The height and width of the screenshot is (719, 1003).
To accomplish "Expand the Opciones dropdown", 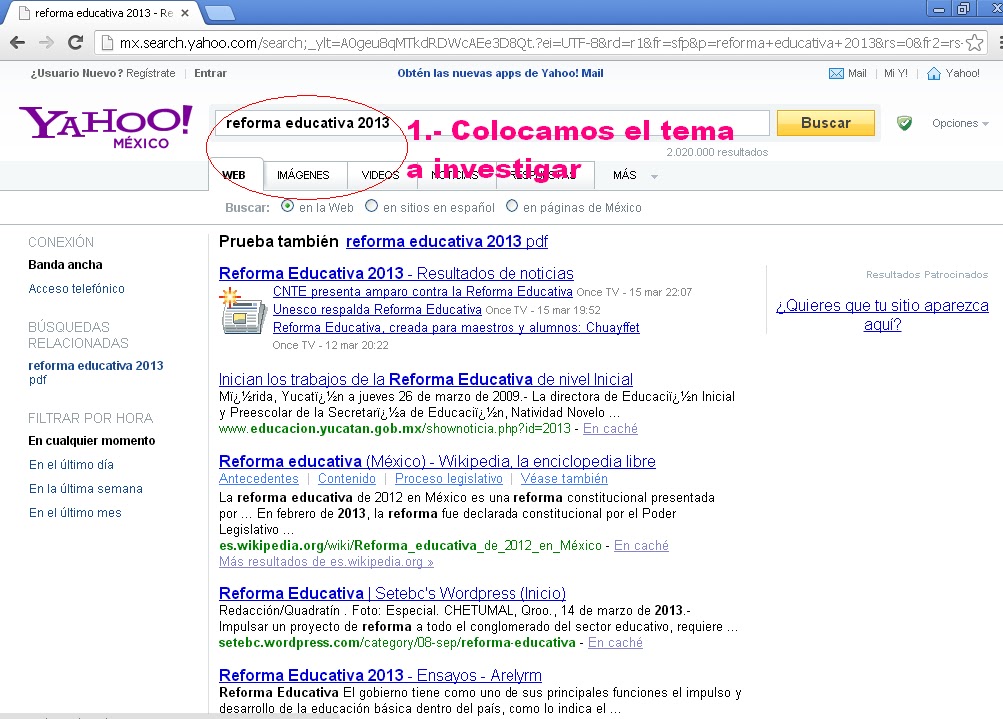I will (x=960, y=123).
